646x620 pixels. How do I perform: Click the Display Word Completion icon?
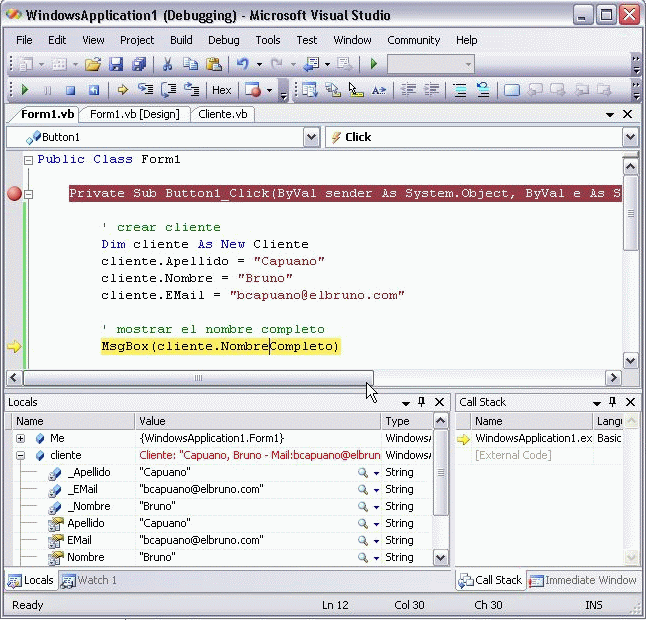[379, 90]
